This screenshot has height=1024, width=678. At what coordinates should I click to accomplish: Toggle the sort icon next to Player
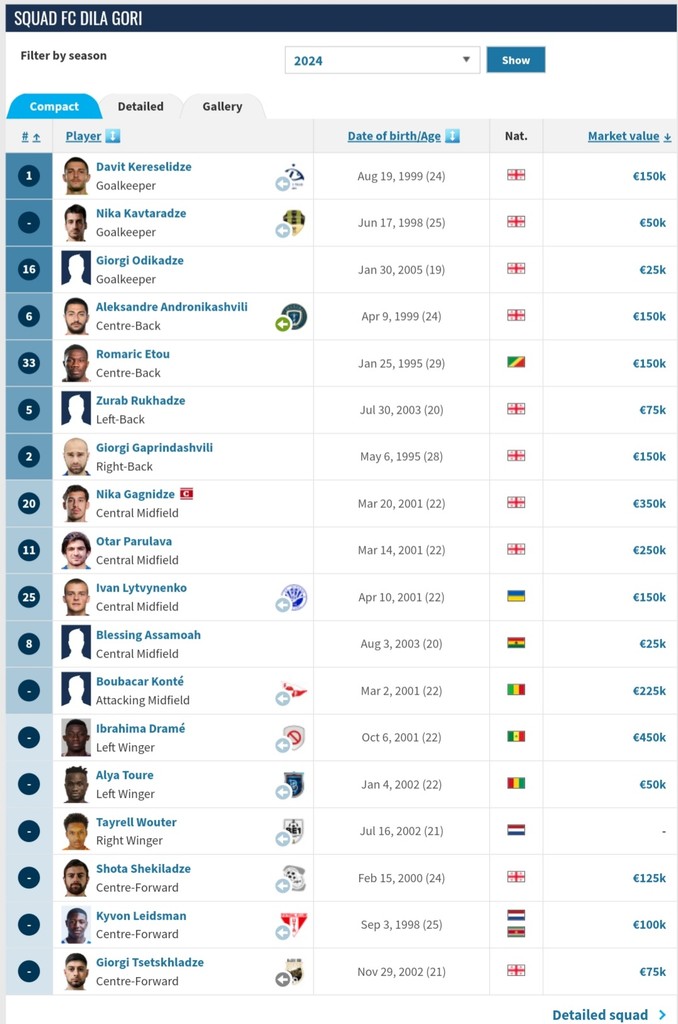pyautogui.click(x=113, y=136)
